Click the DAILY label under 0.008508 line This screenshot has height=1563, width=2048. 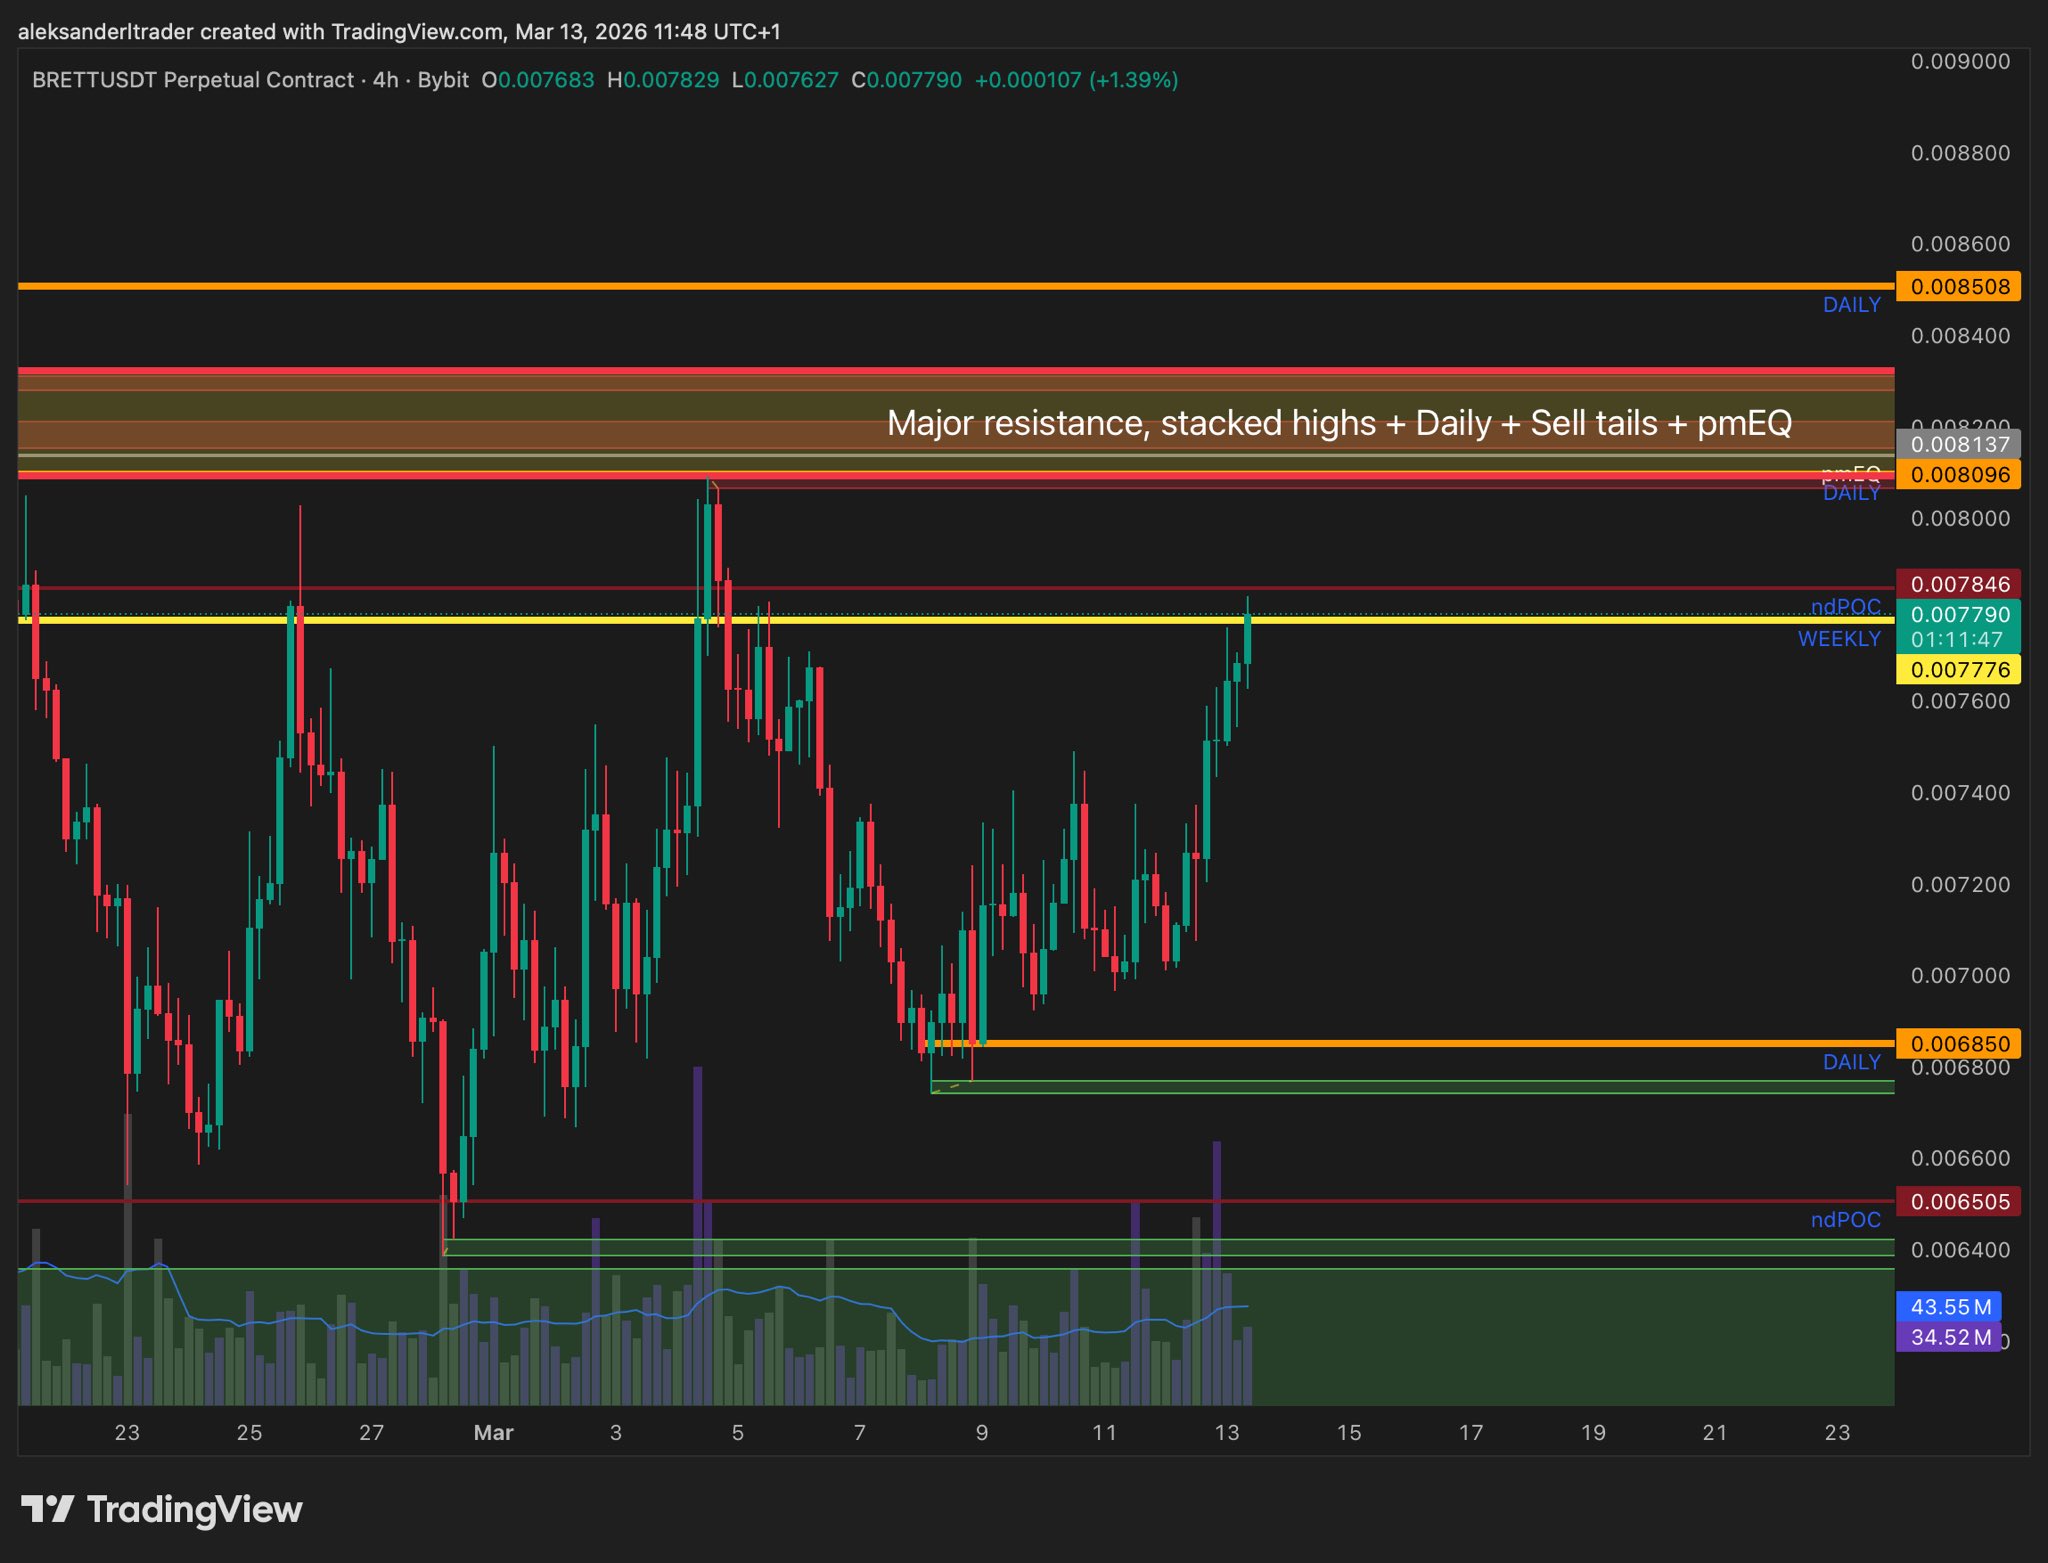point(1851,305)
